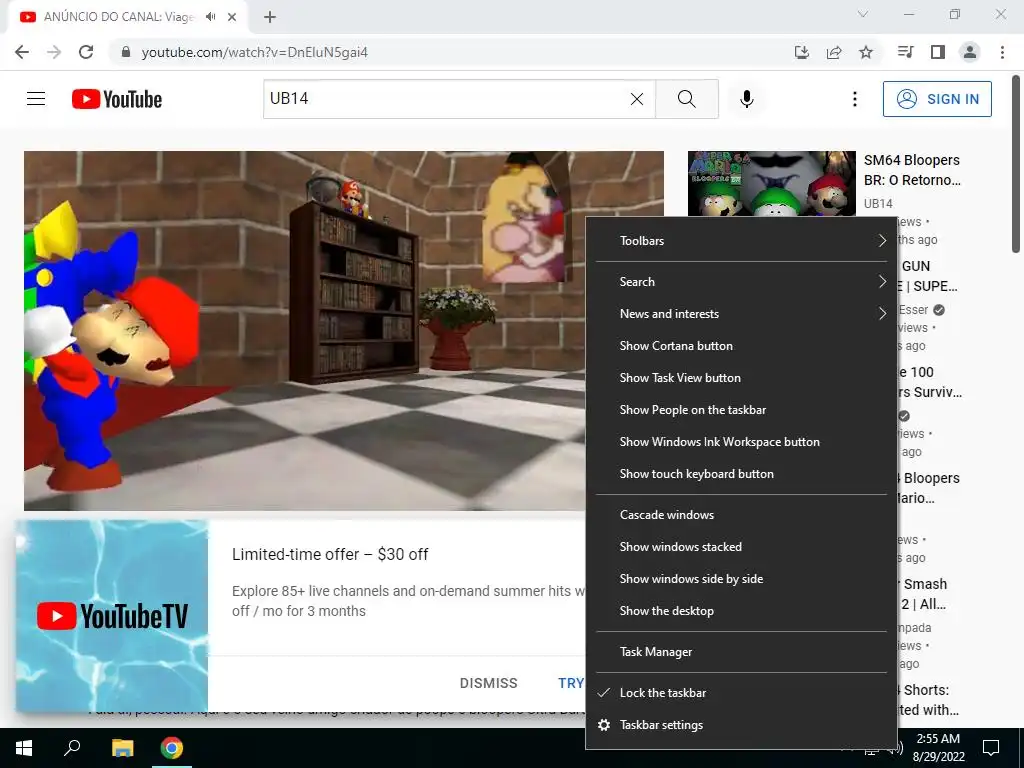Open SM64 Bloopers BR: O Retorno video title

click(912, 170)
